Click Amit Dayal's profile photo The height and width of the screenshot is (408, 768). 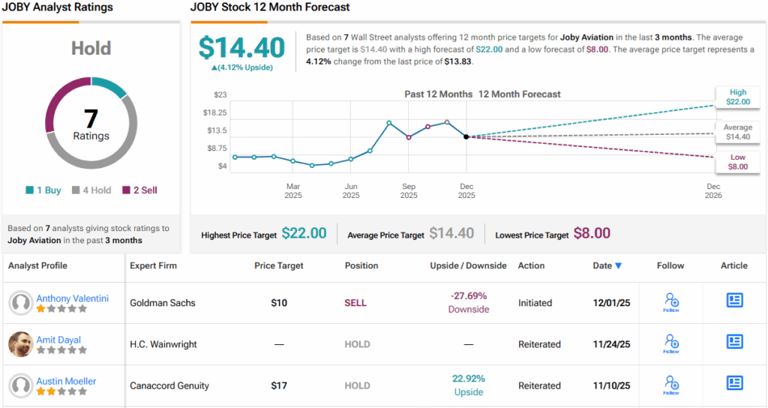pyautogui.click(x=20, y=343)
